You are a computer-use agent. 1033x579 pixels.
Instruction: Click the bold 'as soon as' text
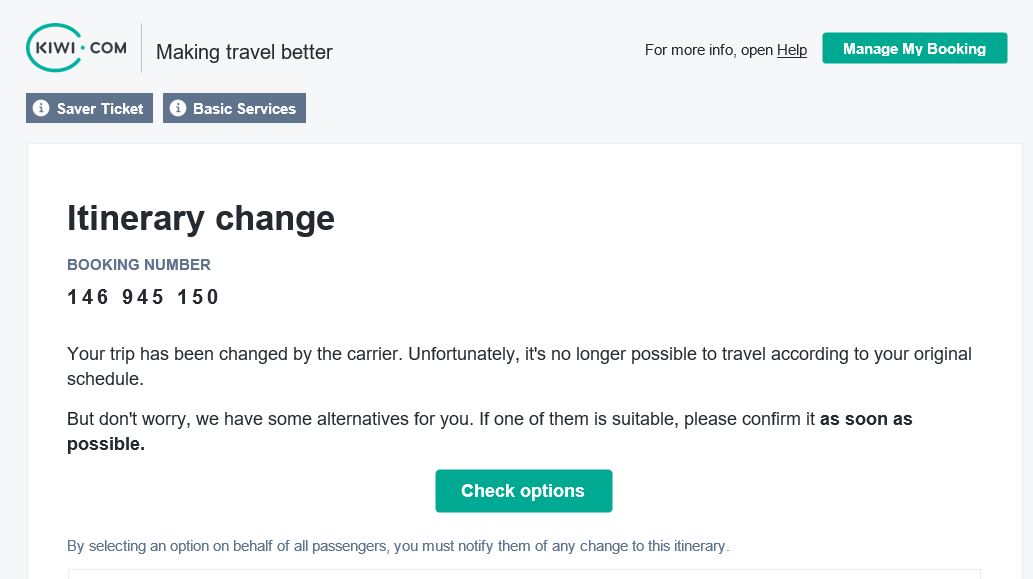(x=866, y=419)
